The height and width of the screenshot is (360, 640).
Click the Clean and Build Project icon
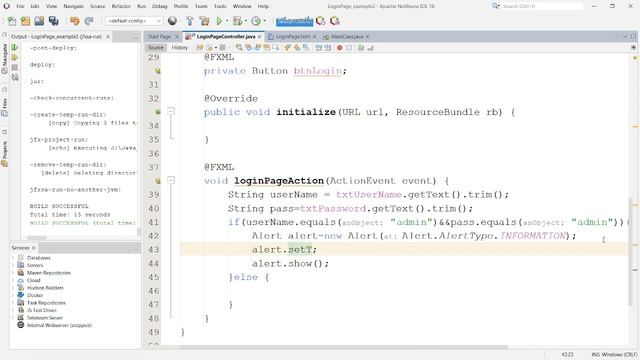coord(204,21)
